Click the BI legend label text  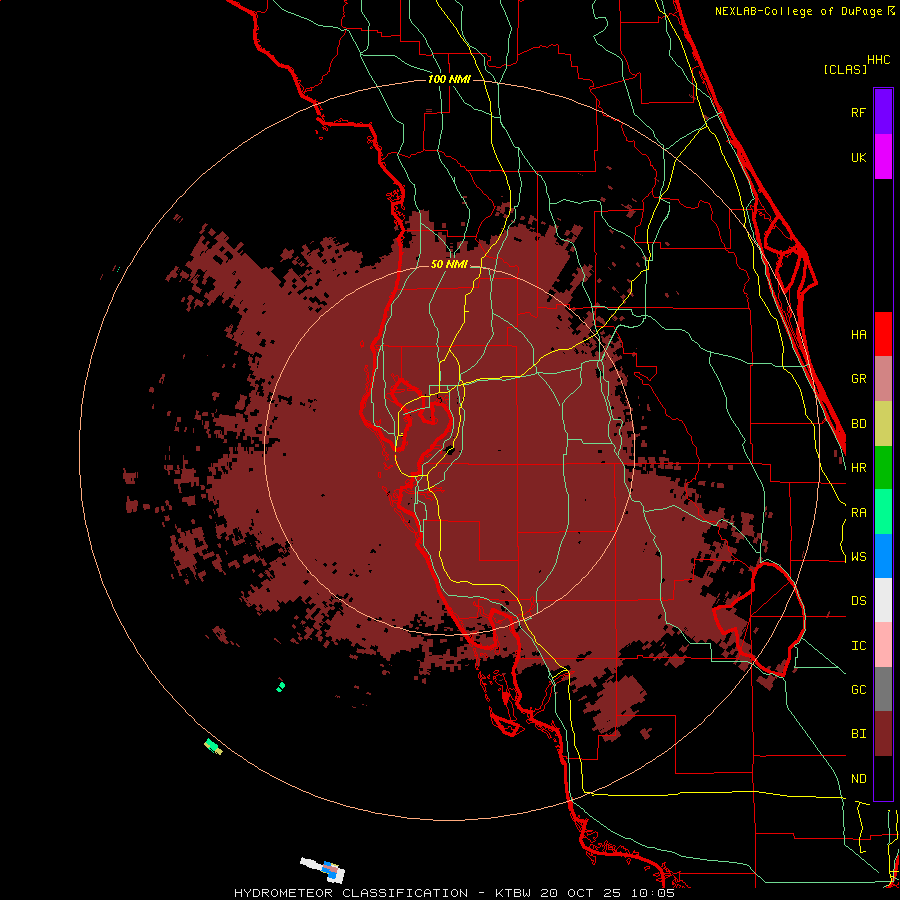pyautogui.click(x=858, y=734)
